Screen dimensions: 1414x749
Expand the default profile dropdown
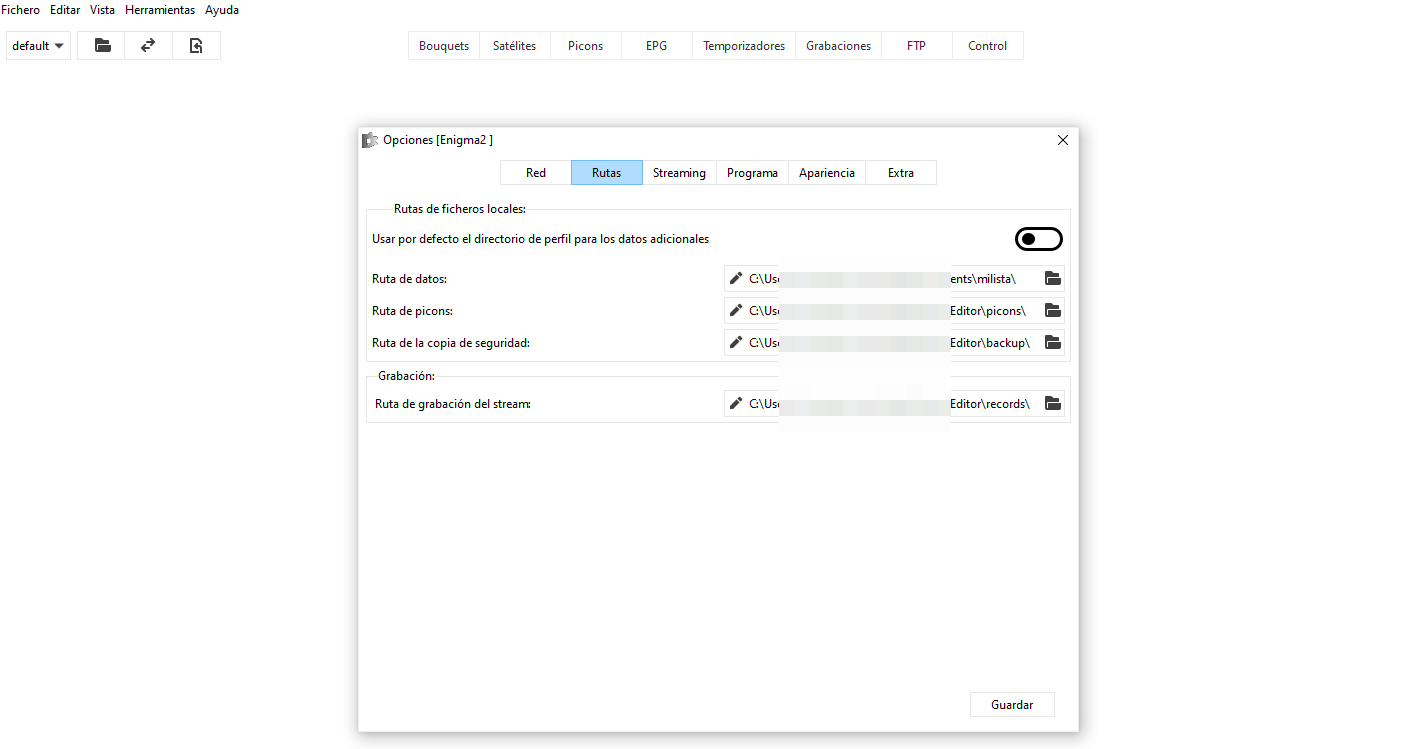tap(38, 45)
